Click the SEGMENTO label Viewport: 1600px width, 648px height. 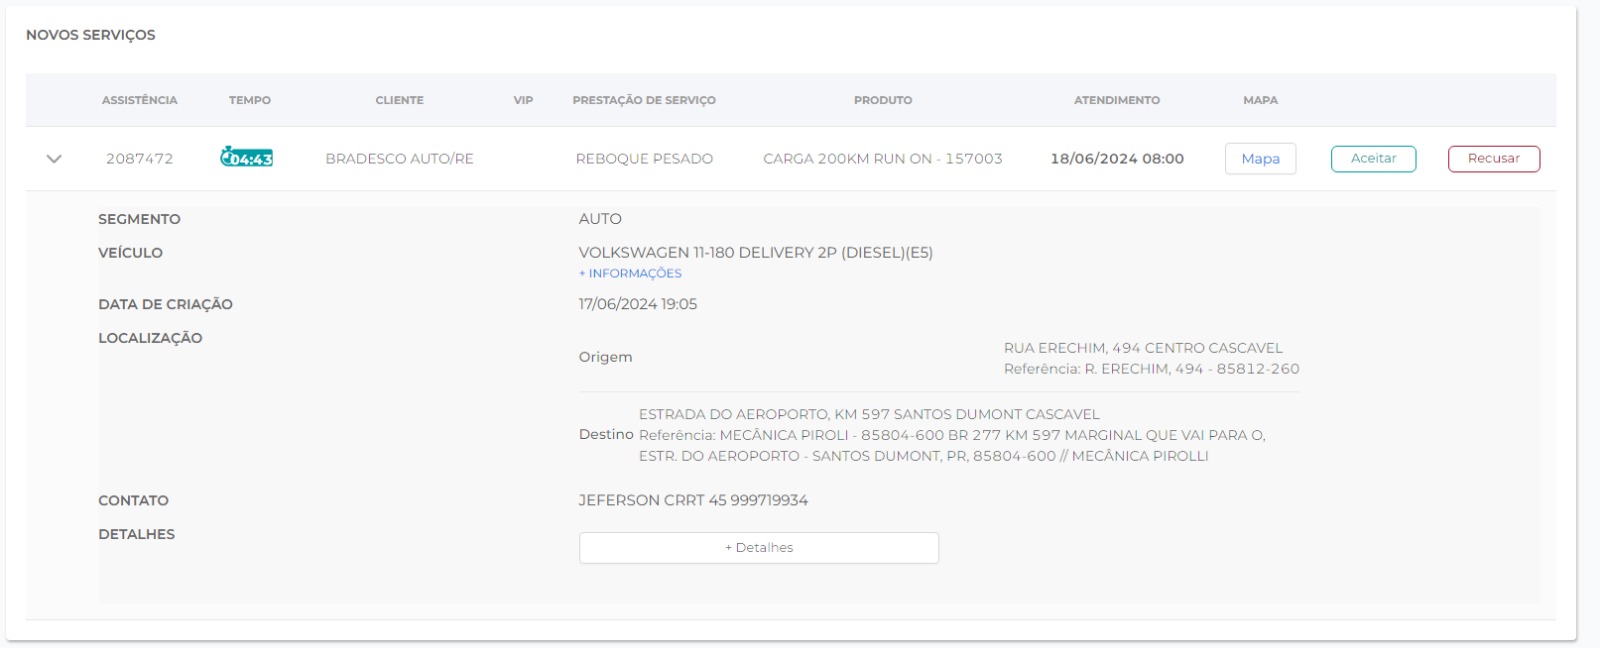[139, 219]
